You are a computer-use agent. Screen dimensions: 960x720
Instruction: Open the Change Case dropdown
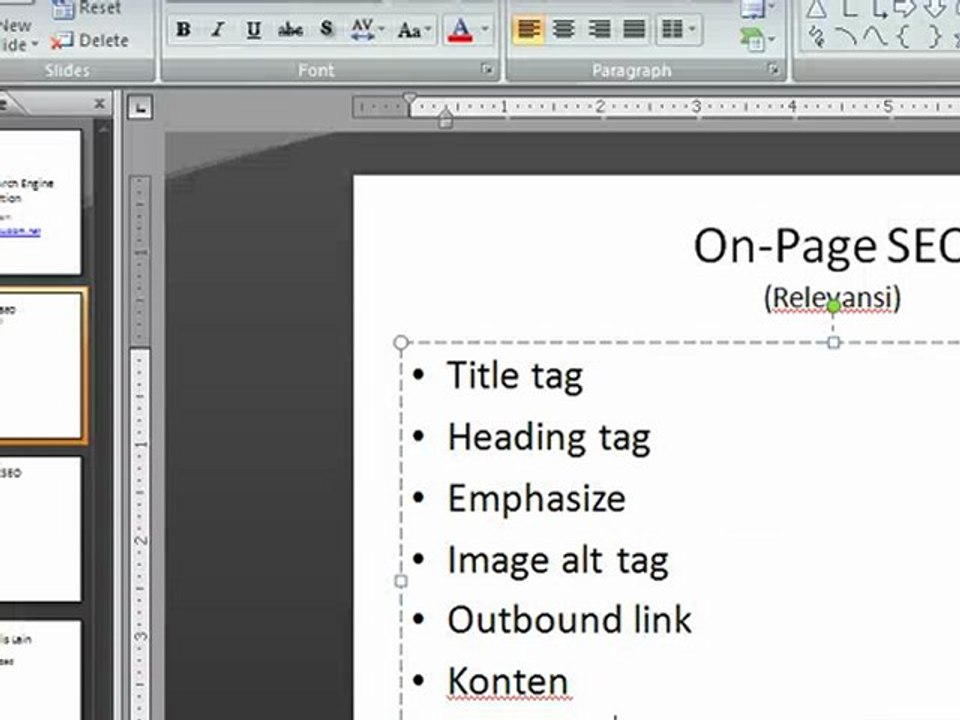tap(414, 29)
